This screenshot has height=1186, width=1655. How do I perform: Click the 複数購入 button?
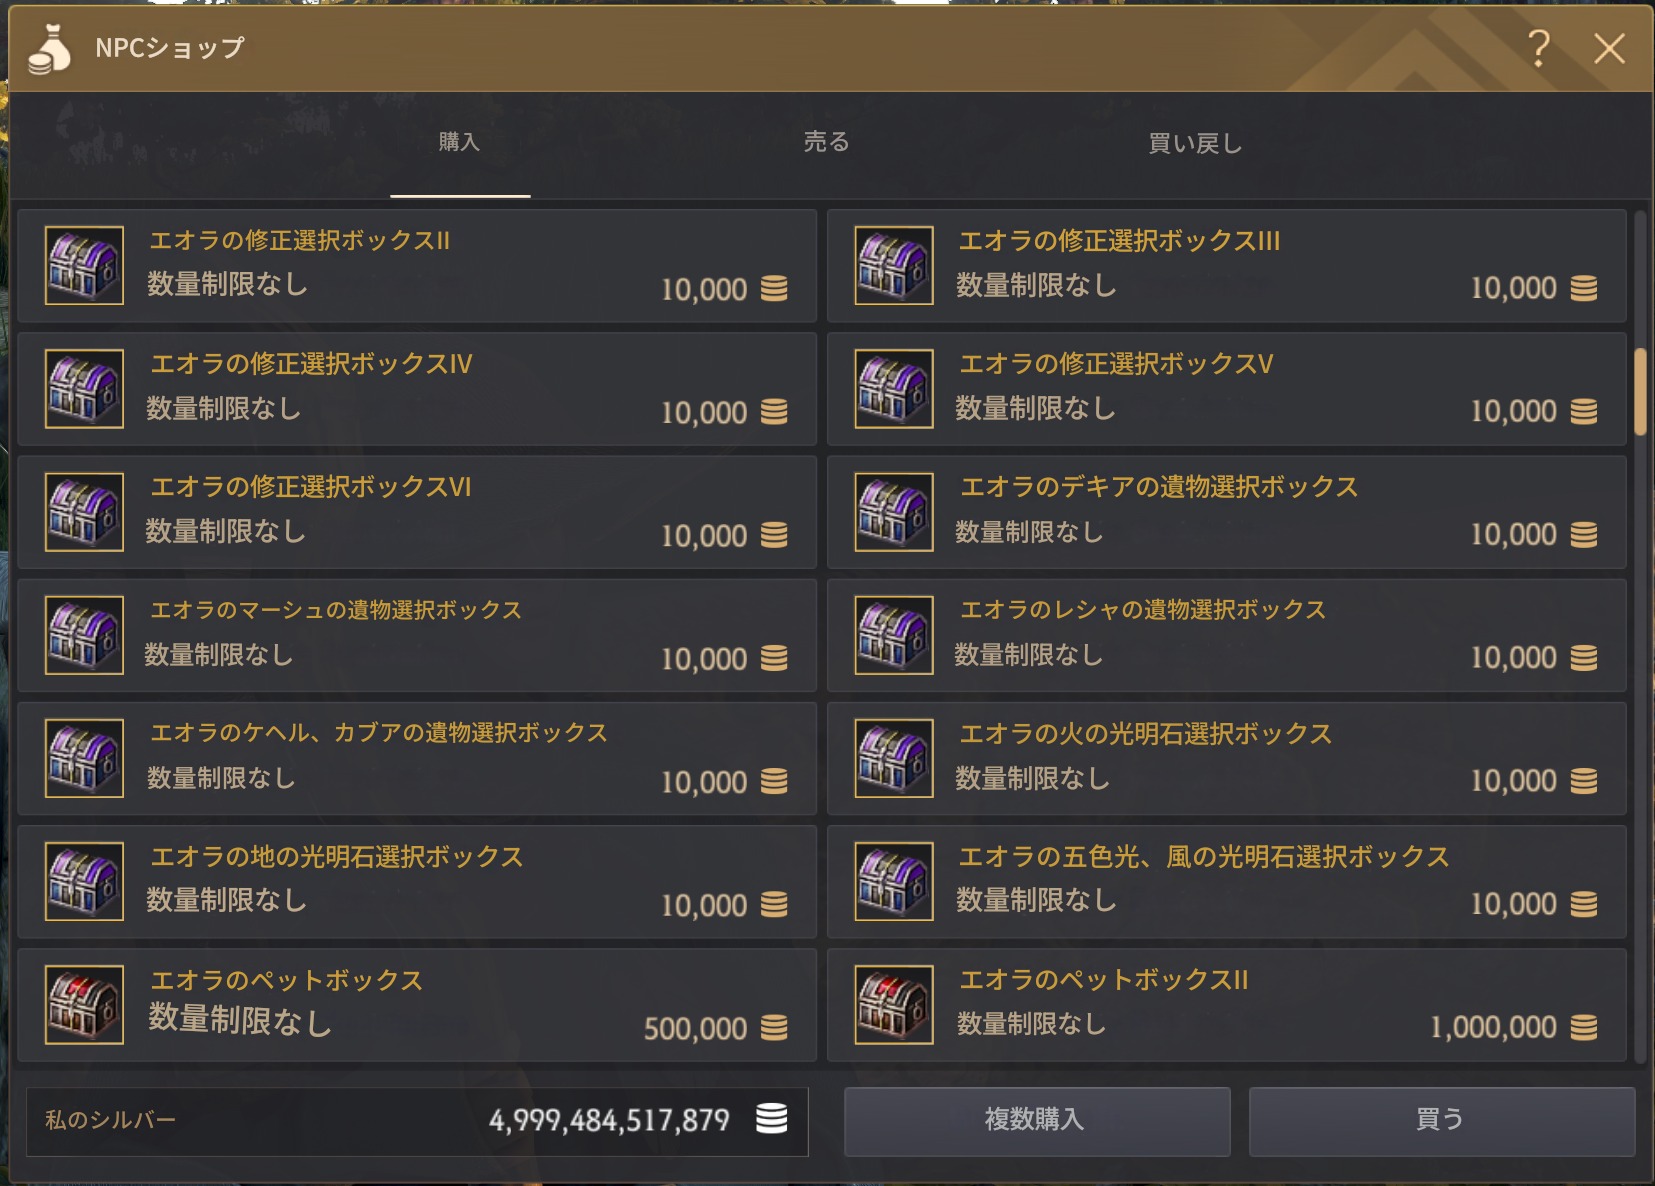(x=1037, y=1121)
